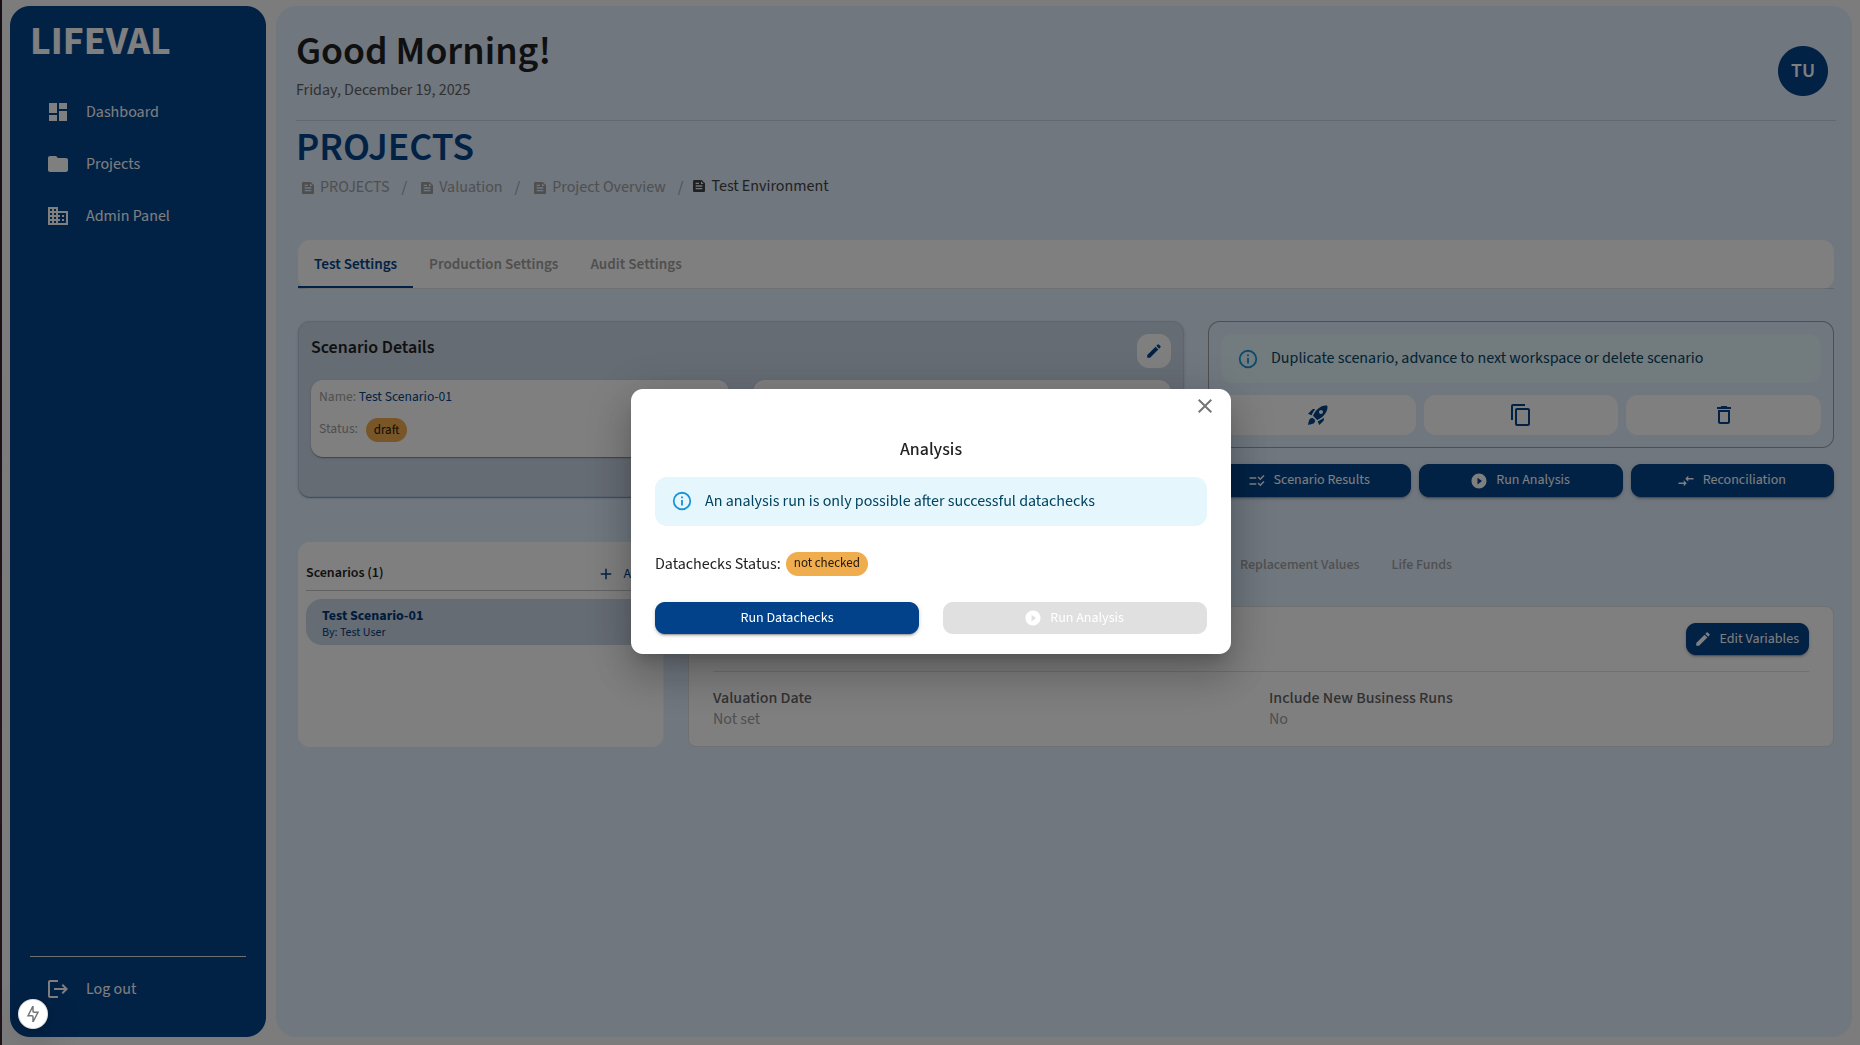Click the rocket advance-to-next-workspace icon
Screen dimensions: 1860x1045
tap(1317, 415)
